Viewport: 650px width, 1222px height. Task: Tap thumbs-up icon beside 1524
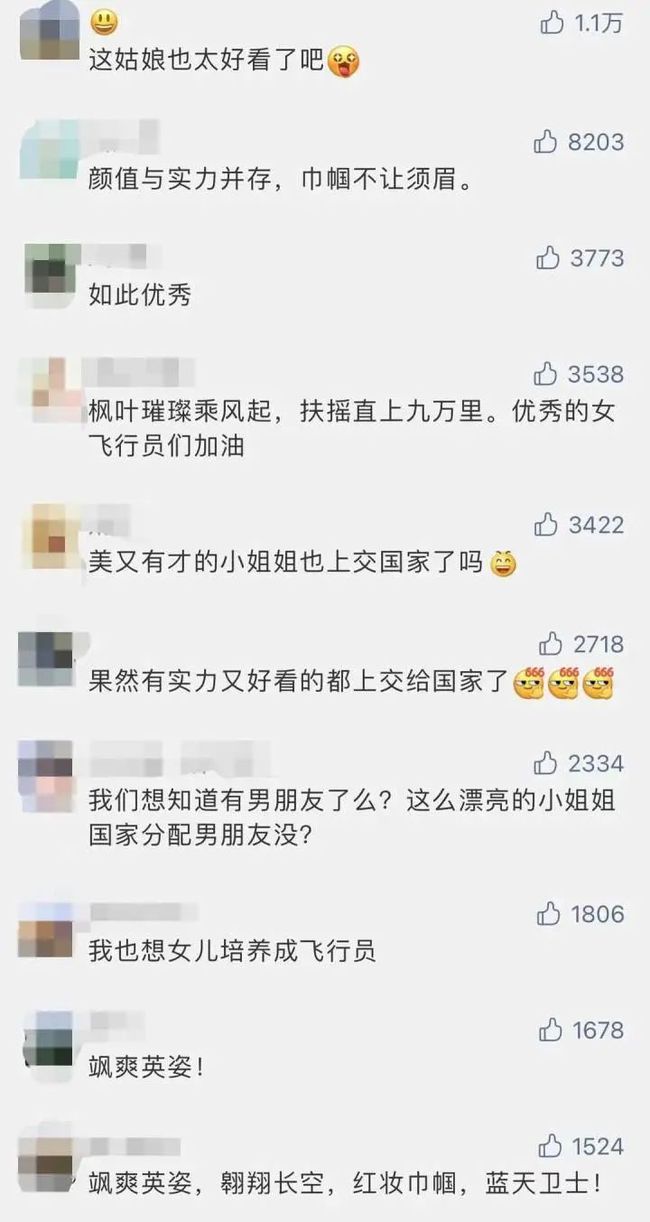click(551, 1146)
